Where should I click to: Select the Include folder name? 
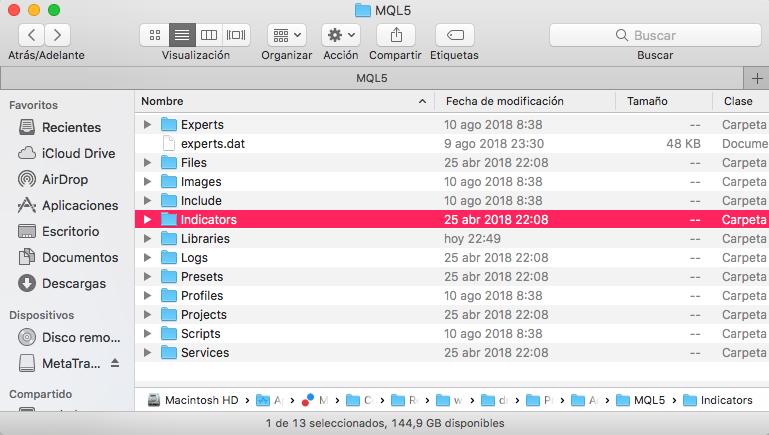pyautogui.click(x=201, y=201)
